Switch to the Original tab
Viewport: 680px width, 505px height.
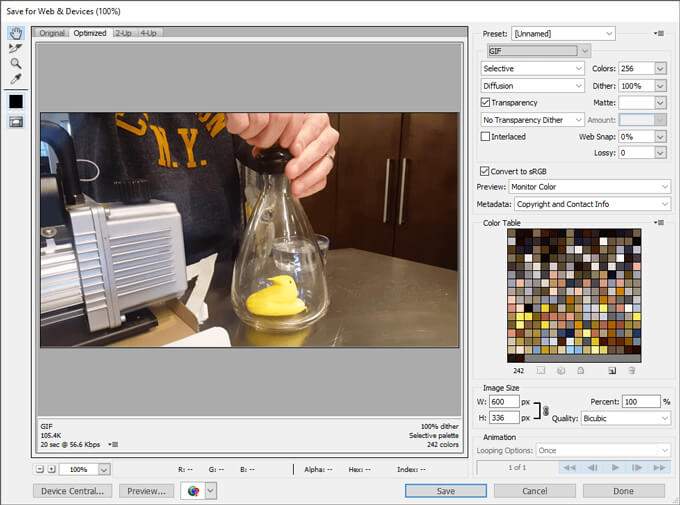coord(52,33)
